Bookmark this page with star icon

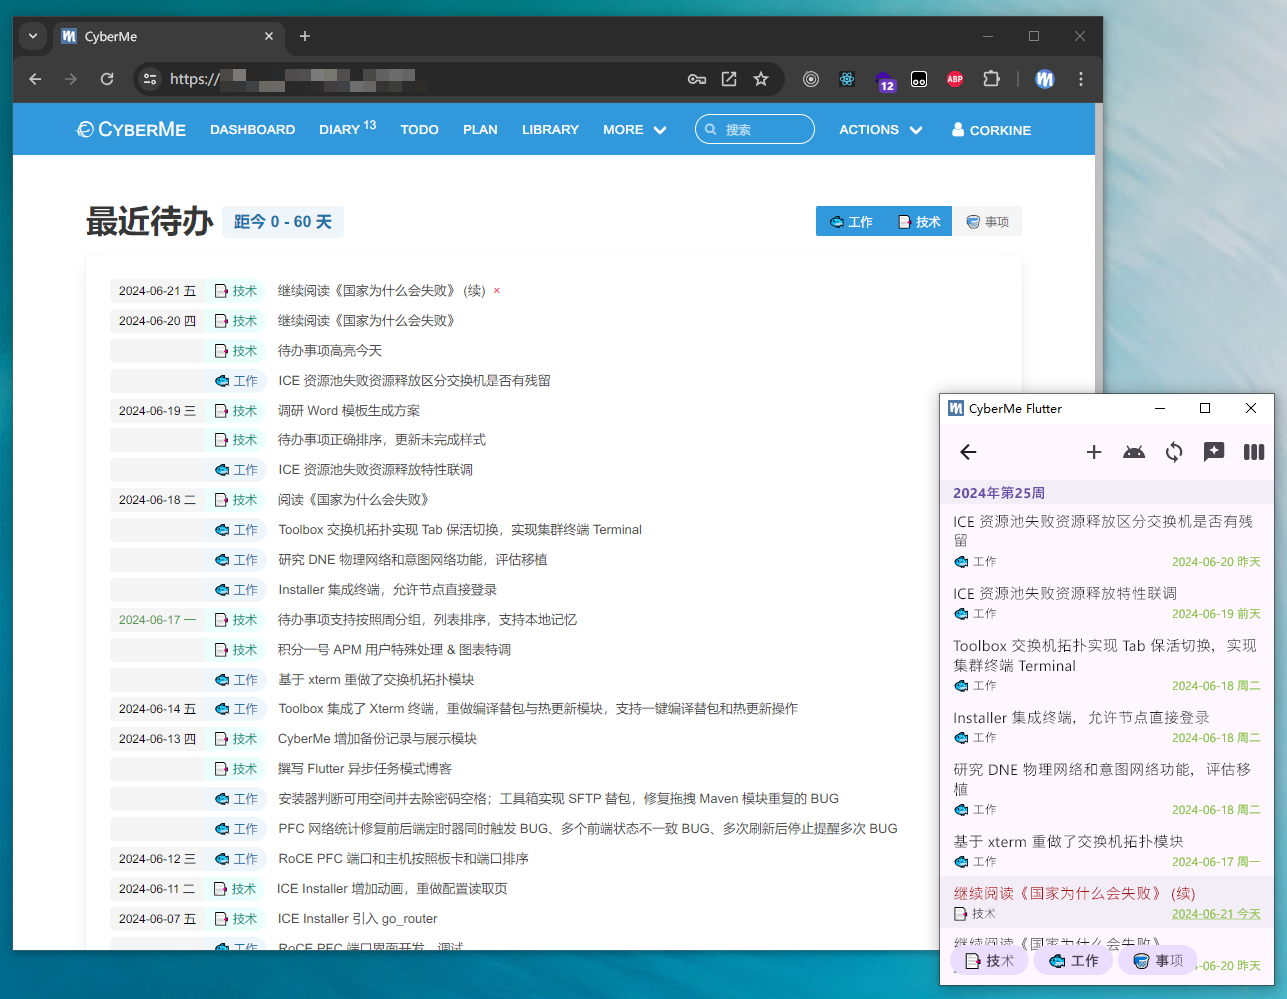[761, 79]
